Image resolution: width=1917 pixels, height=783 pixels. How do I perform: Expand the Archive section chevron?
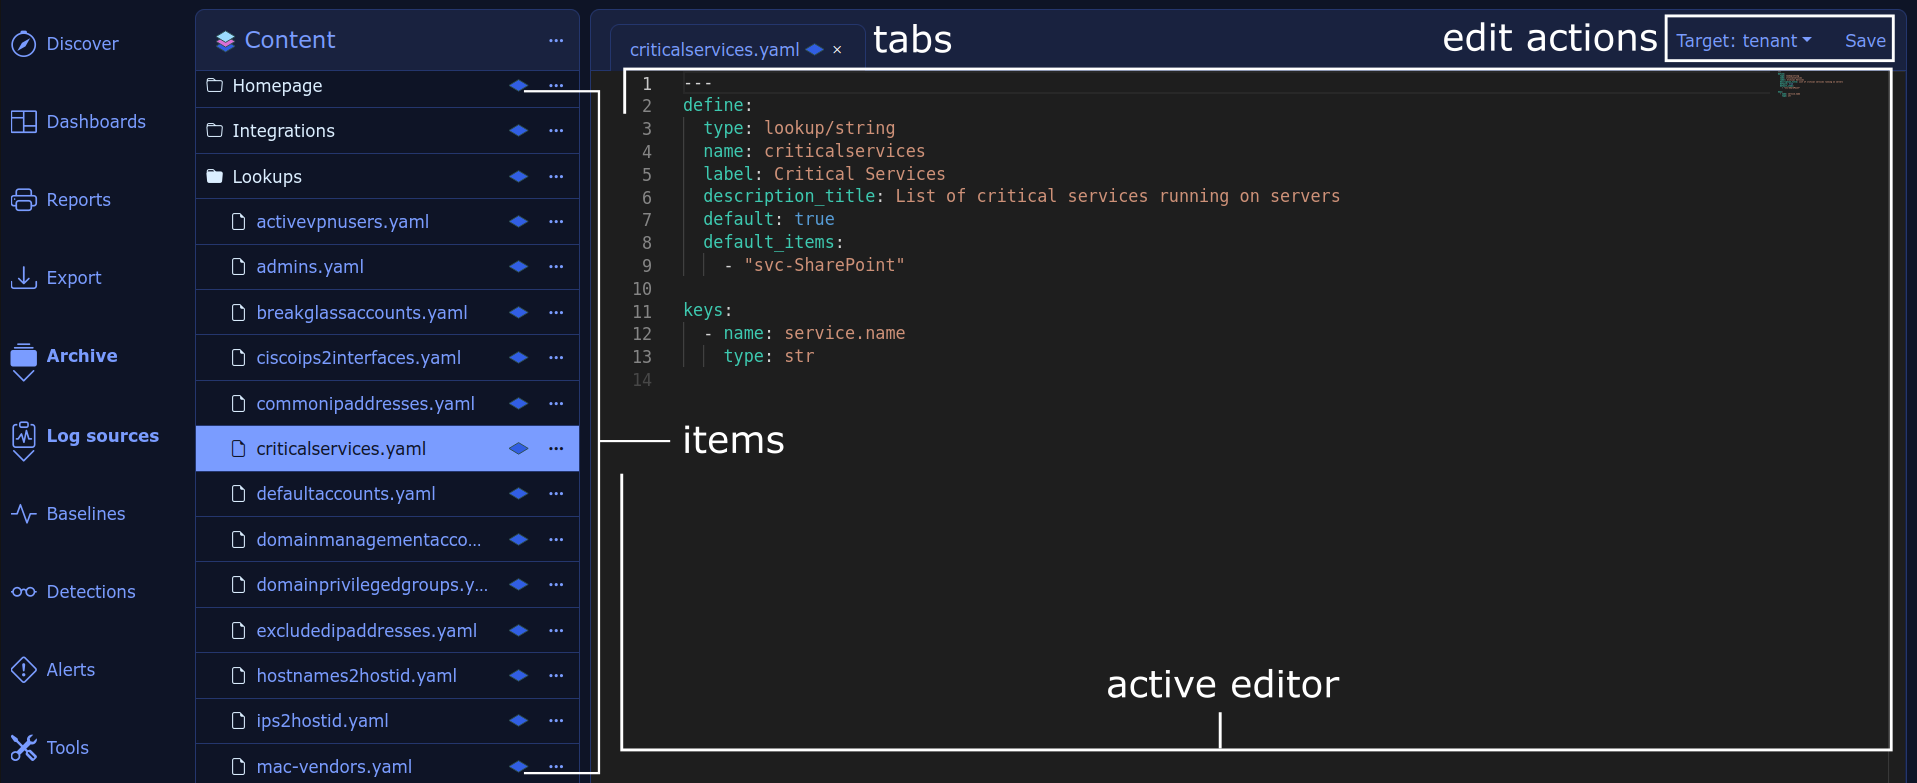click(x=23, y=377)
